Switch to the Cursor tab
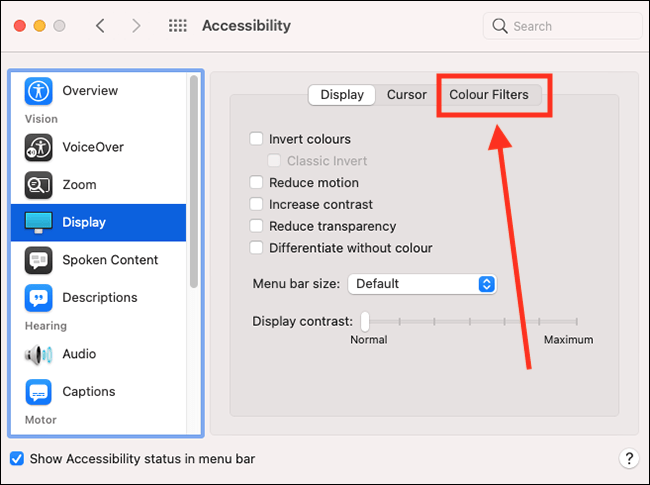The width and height of the screenshot is (650, 485). click(407, 95)
